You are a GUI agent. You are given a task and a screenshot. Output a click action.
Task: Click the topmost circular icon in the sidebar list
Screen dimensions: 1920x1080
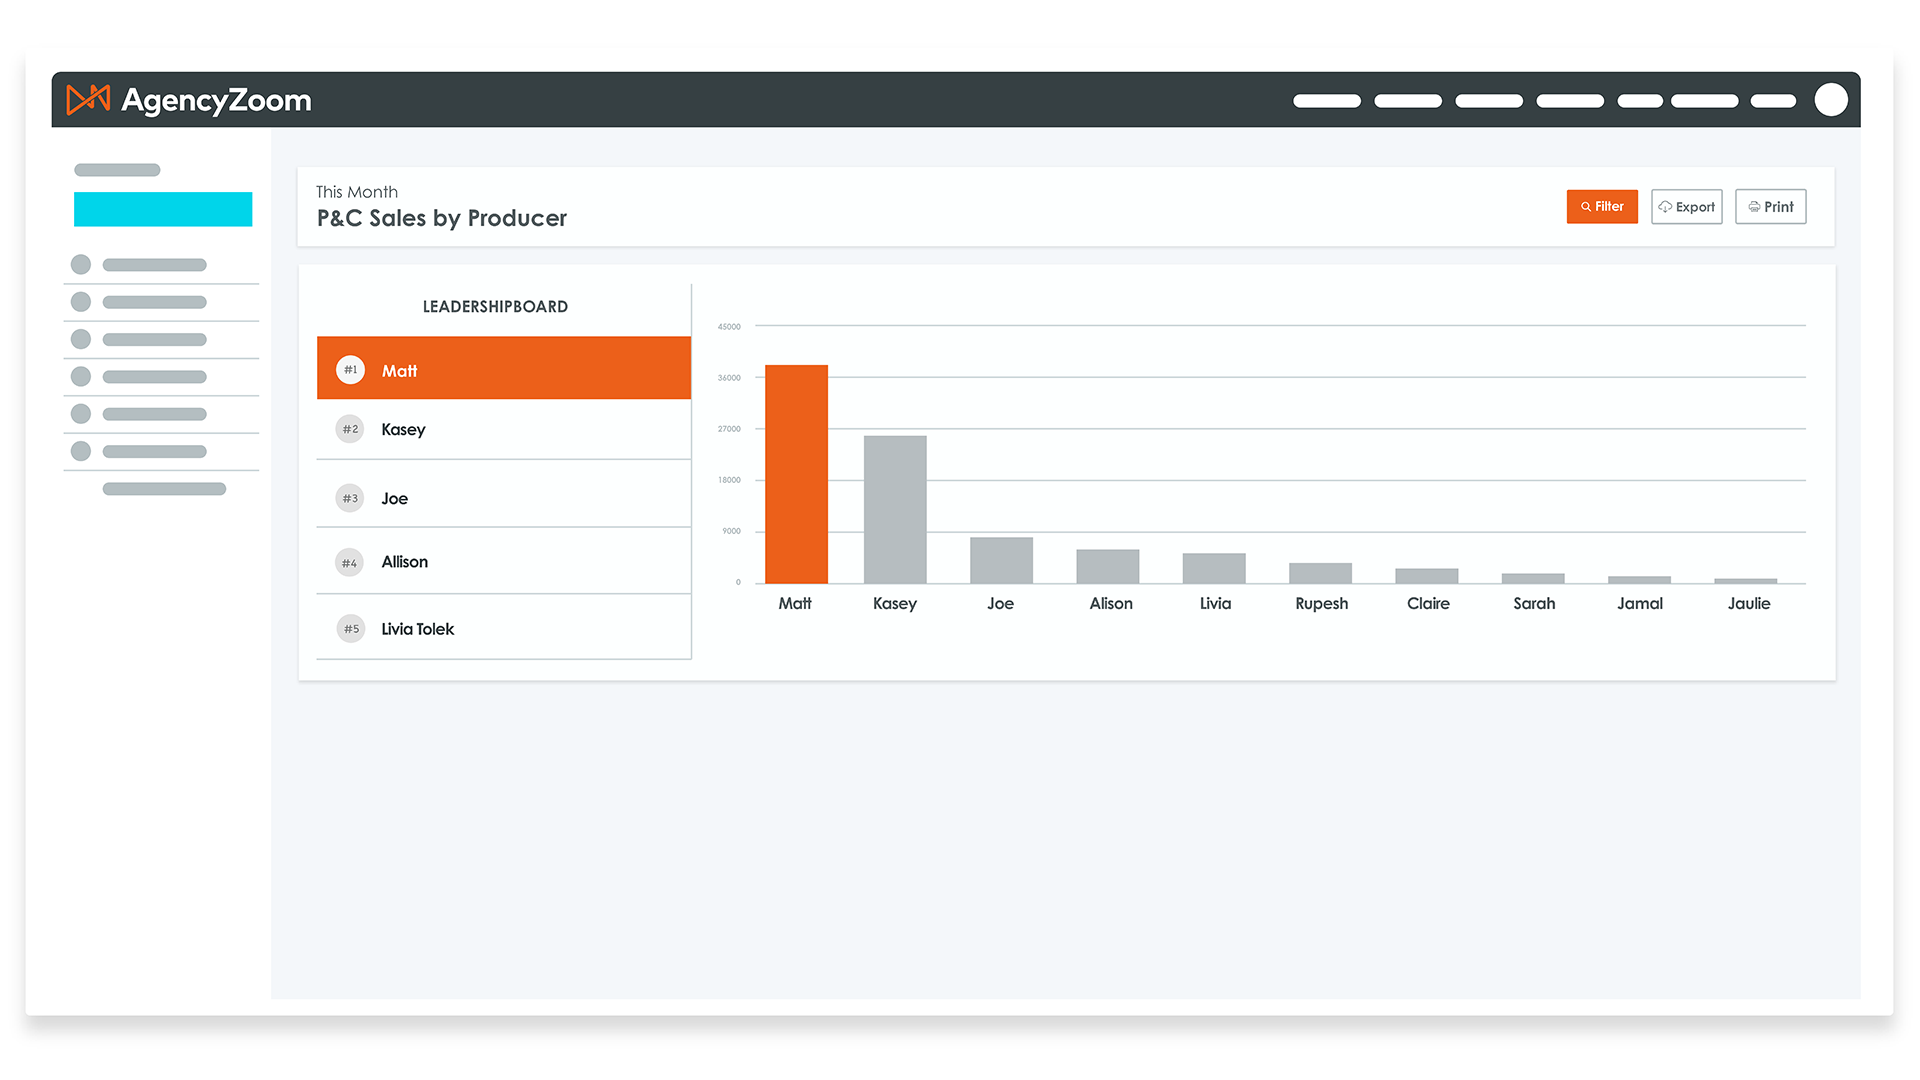point(80,264)
